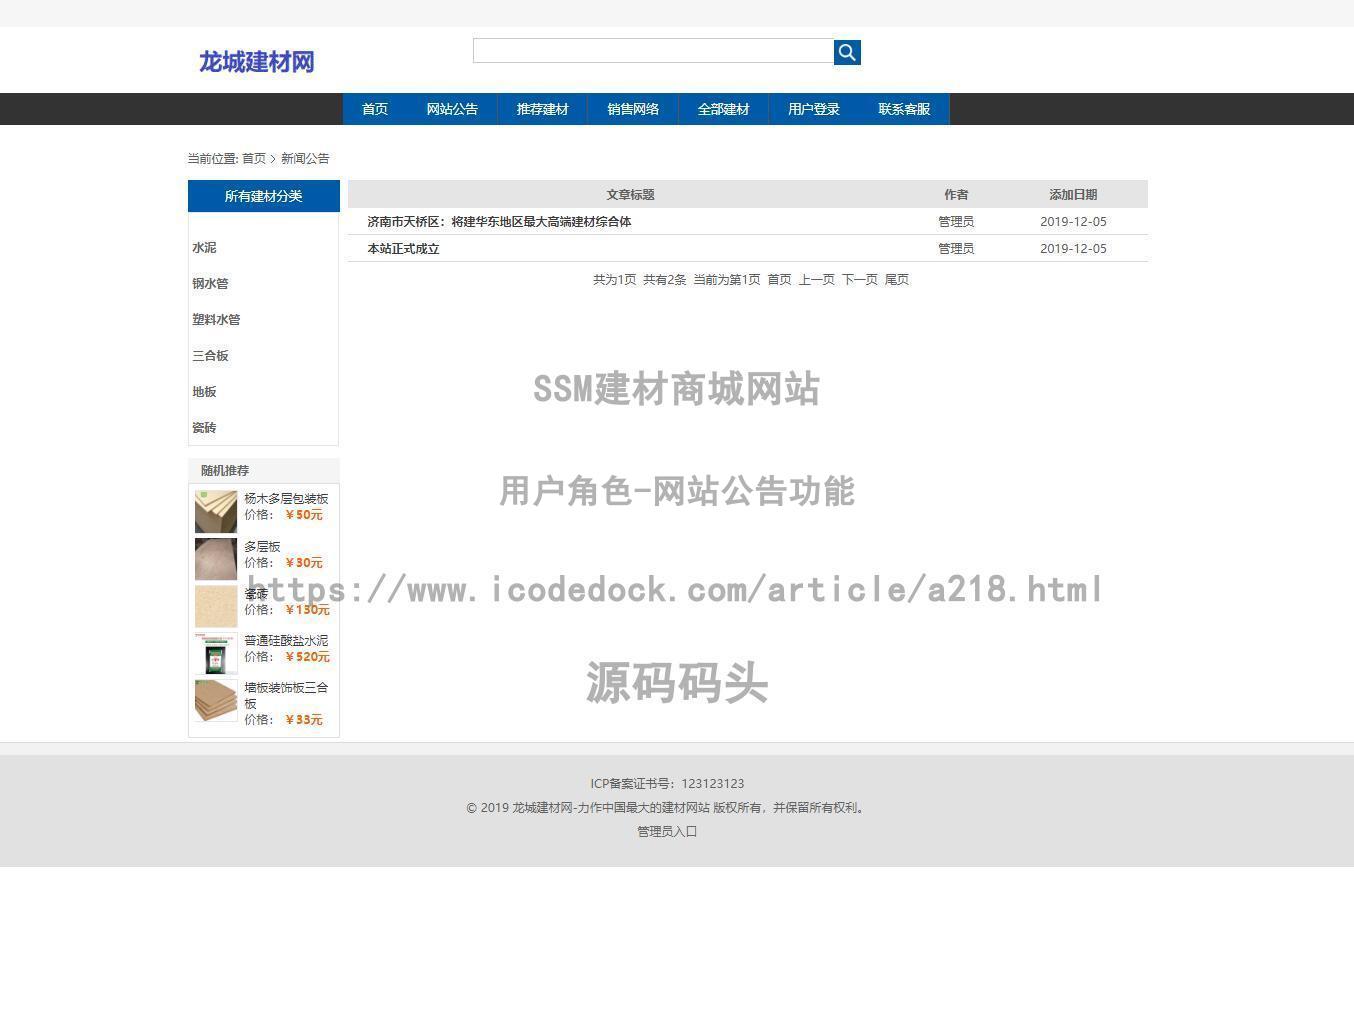Screen dimensions: 1354x1025
Task: Open 管理员入口 in the footer
Action: pos(665,831)
